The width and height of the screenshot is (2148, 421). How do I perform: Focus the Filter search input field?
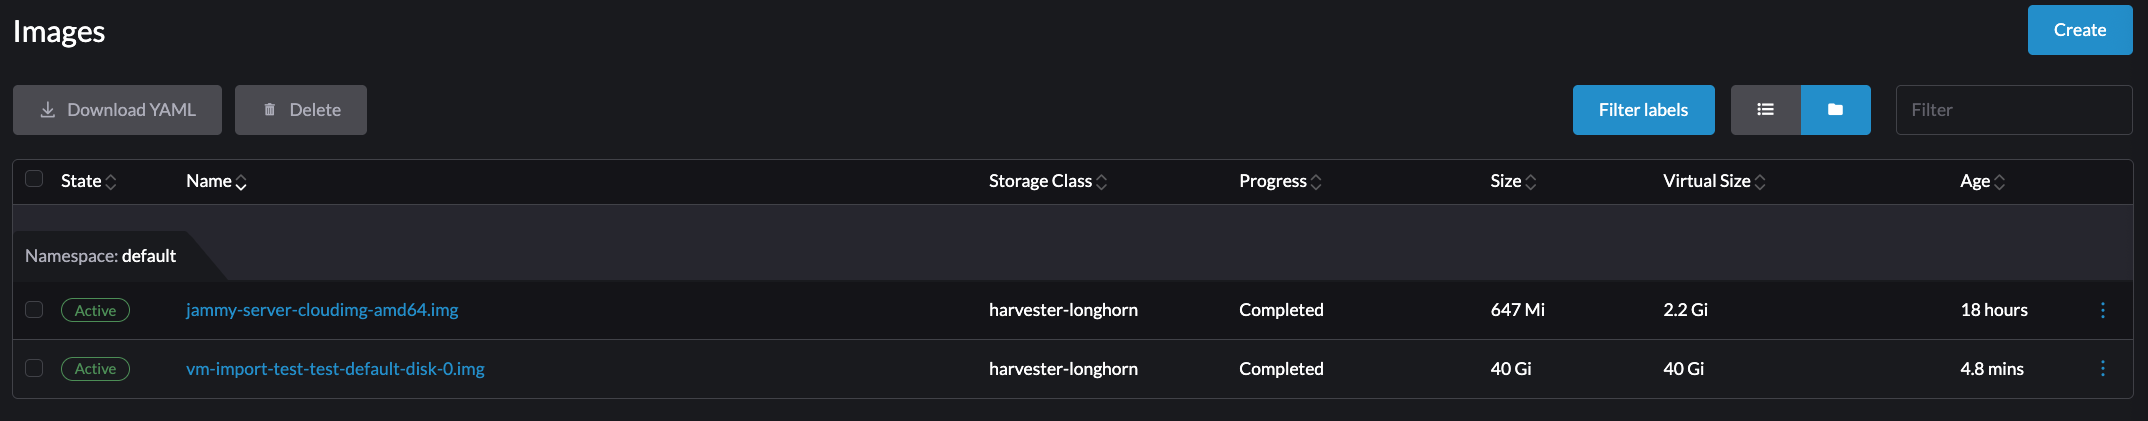click(x=2013, y=110)
